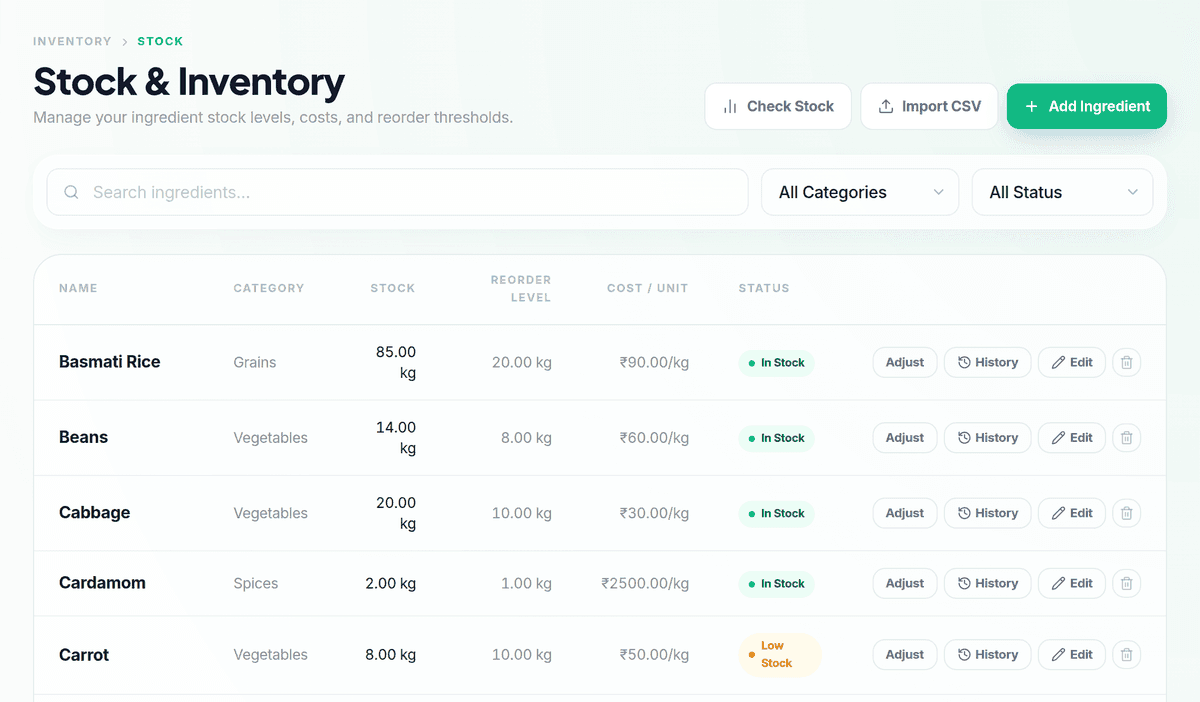Expand the All Status filter
Image resolution: width=1200 pixels, height=702 pixels.
point(1062,192)
